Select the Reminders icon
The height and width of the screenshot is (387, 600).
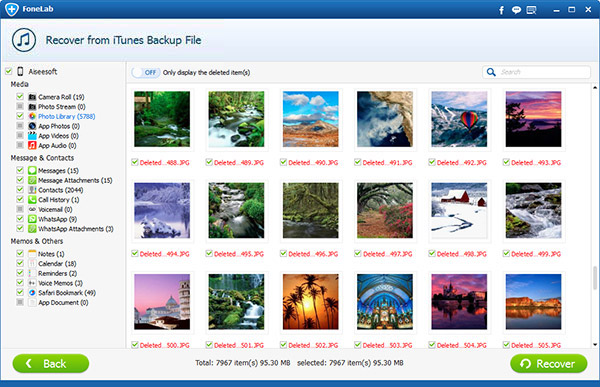(x=32, y=273)
